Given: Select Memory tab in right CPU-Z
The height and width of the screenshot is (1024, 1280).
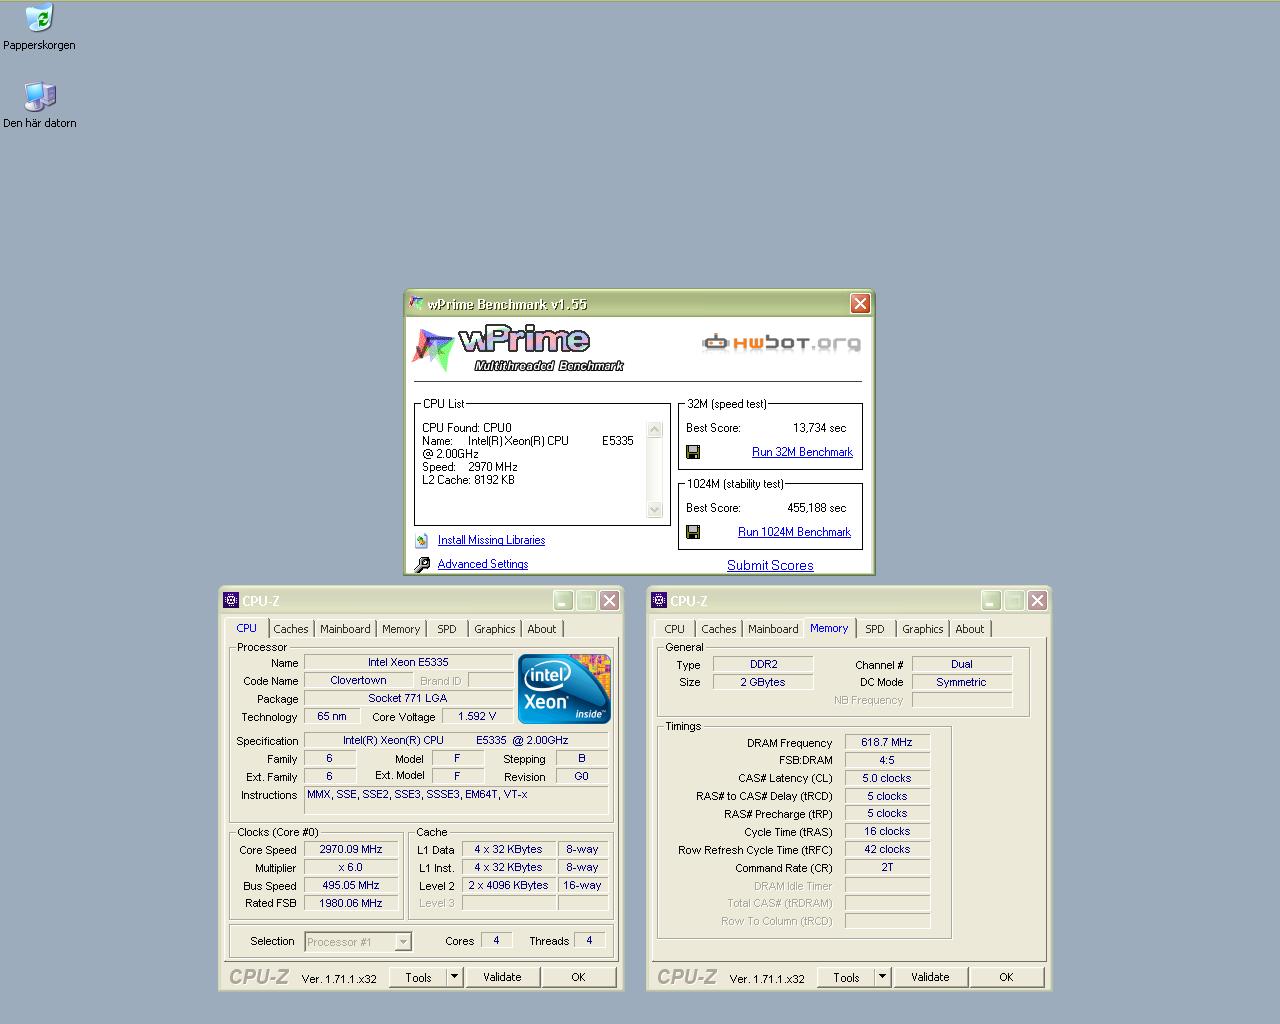Looking at the screenshot, I should coord(829,628).
